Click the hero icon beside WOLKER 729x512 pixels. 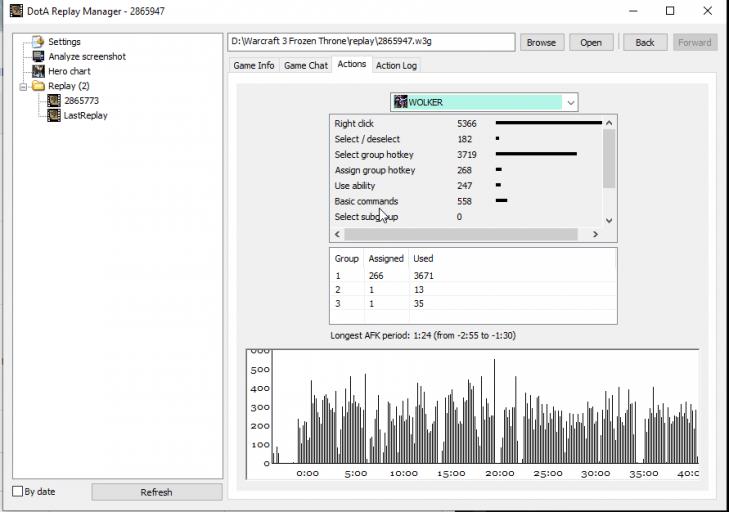pos(400,102)
